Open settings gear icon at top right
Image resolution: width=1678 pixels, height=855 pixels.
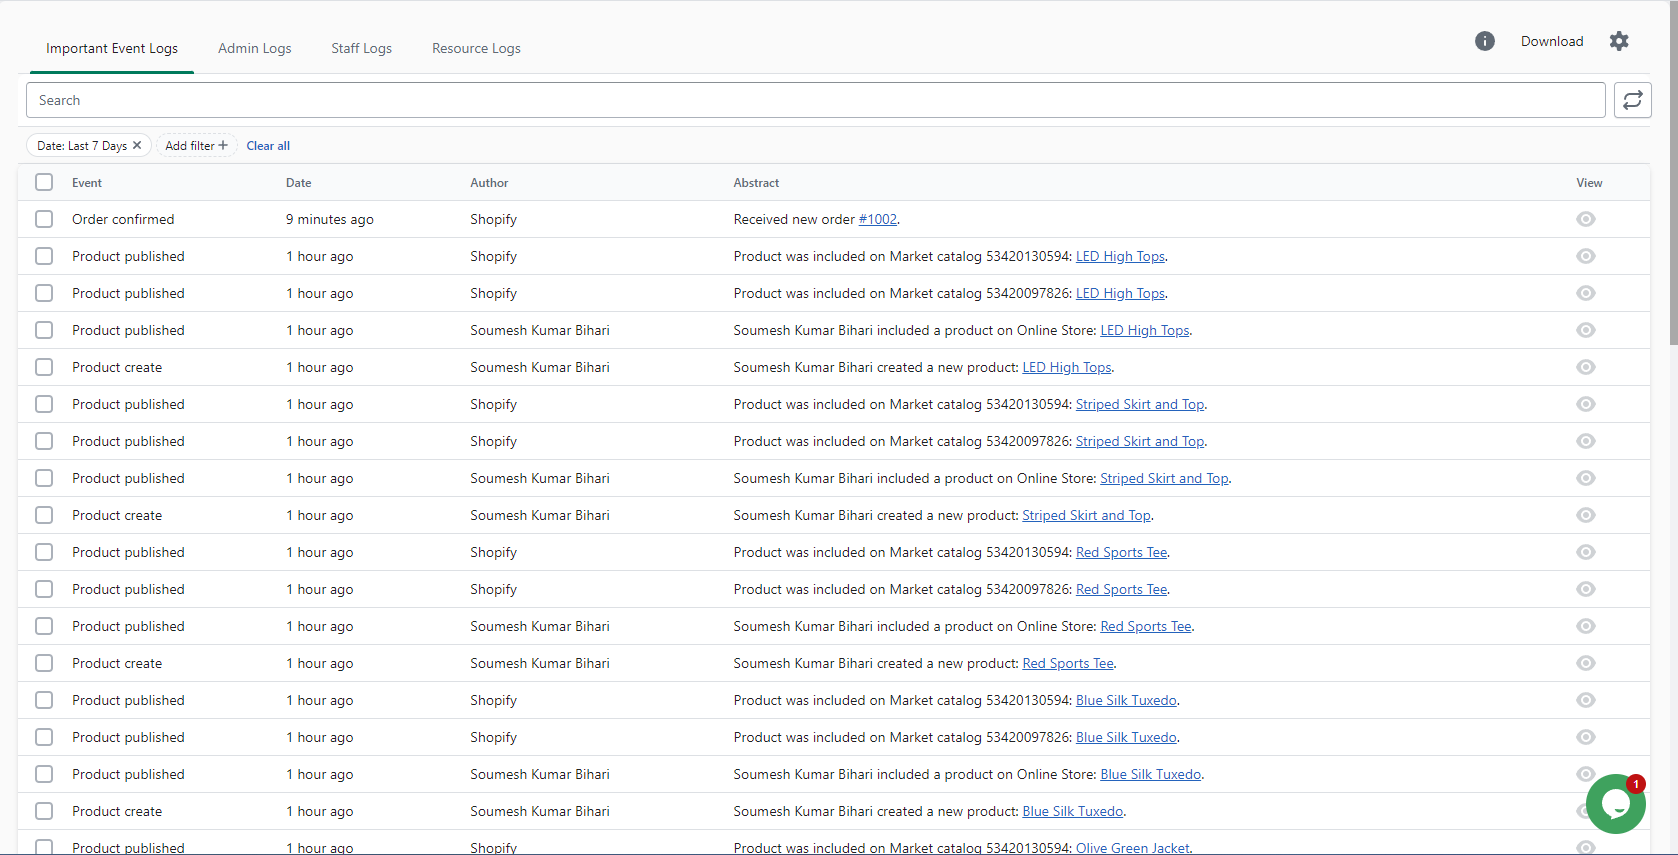coord(1619,41)
